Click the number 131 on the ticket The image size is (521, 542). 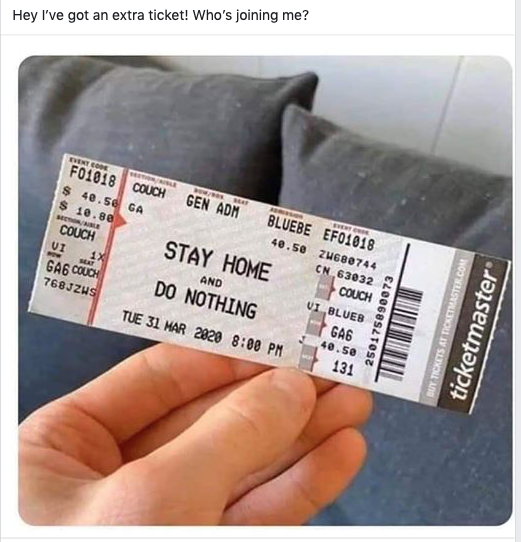pyautogui.click(x=343, y=368)
